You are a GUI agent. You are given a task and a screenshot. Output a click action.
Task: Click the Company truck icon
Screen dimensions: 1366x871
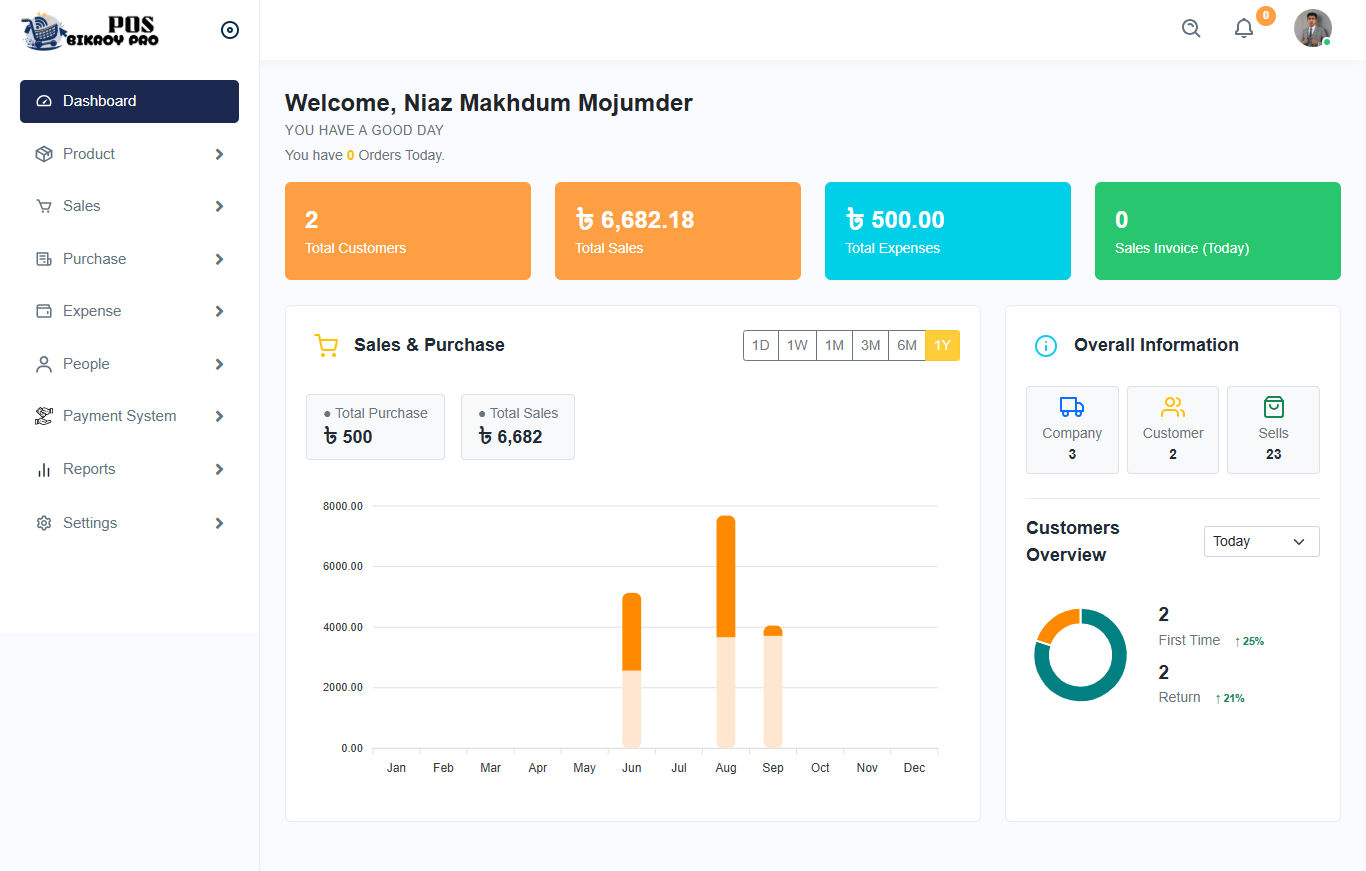[1072, 407]
